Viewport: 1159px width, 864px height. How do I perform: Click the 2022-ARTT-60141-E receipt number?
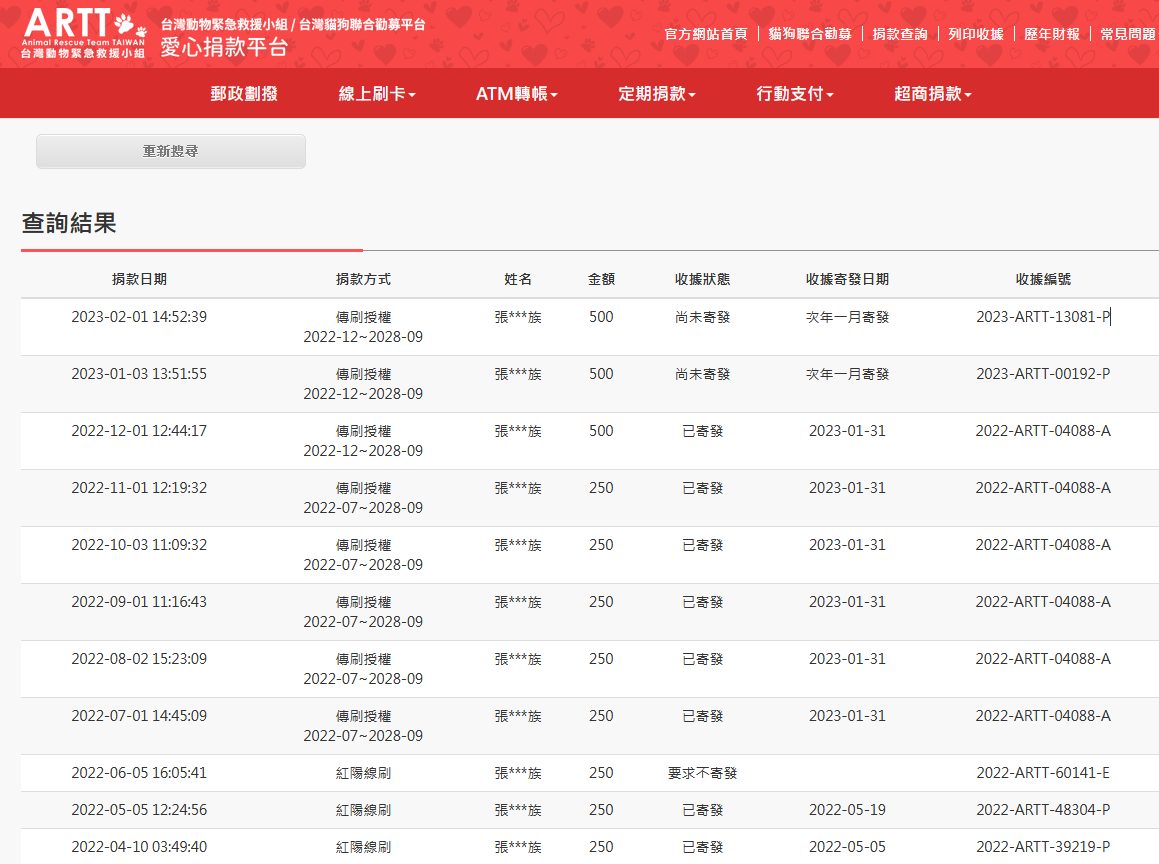pyautogui.click(x=1043, y=773)
